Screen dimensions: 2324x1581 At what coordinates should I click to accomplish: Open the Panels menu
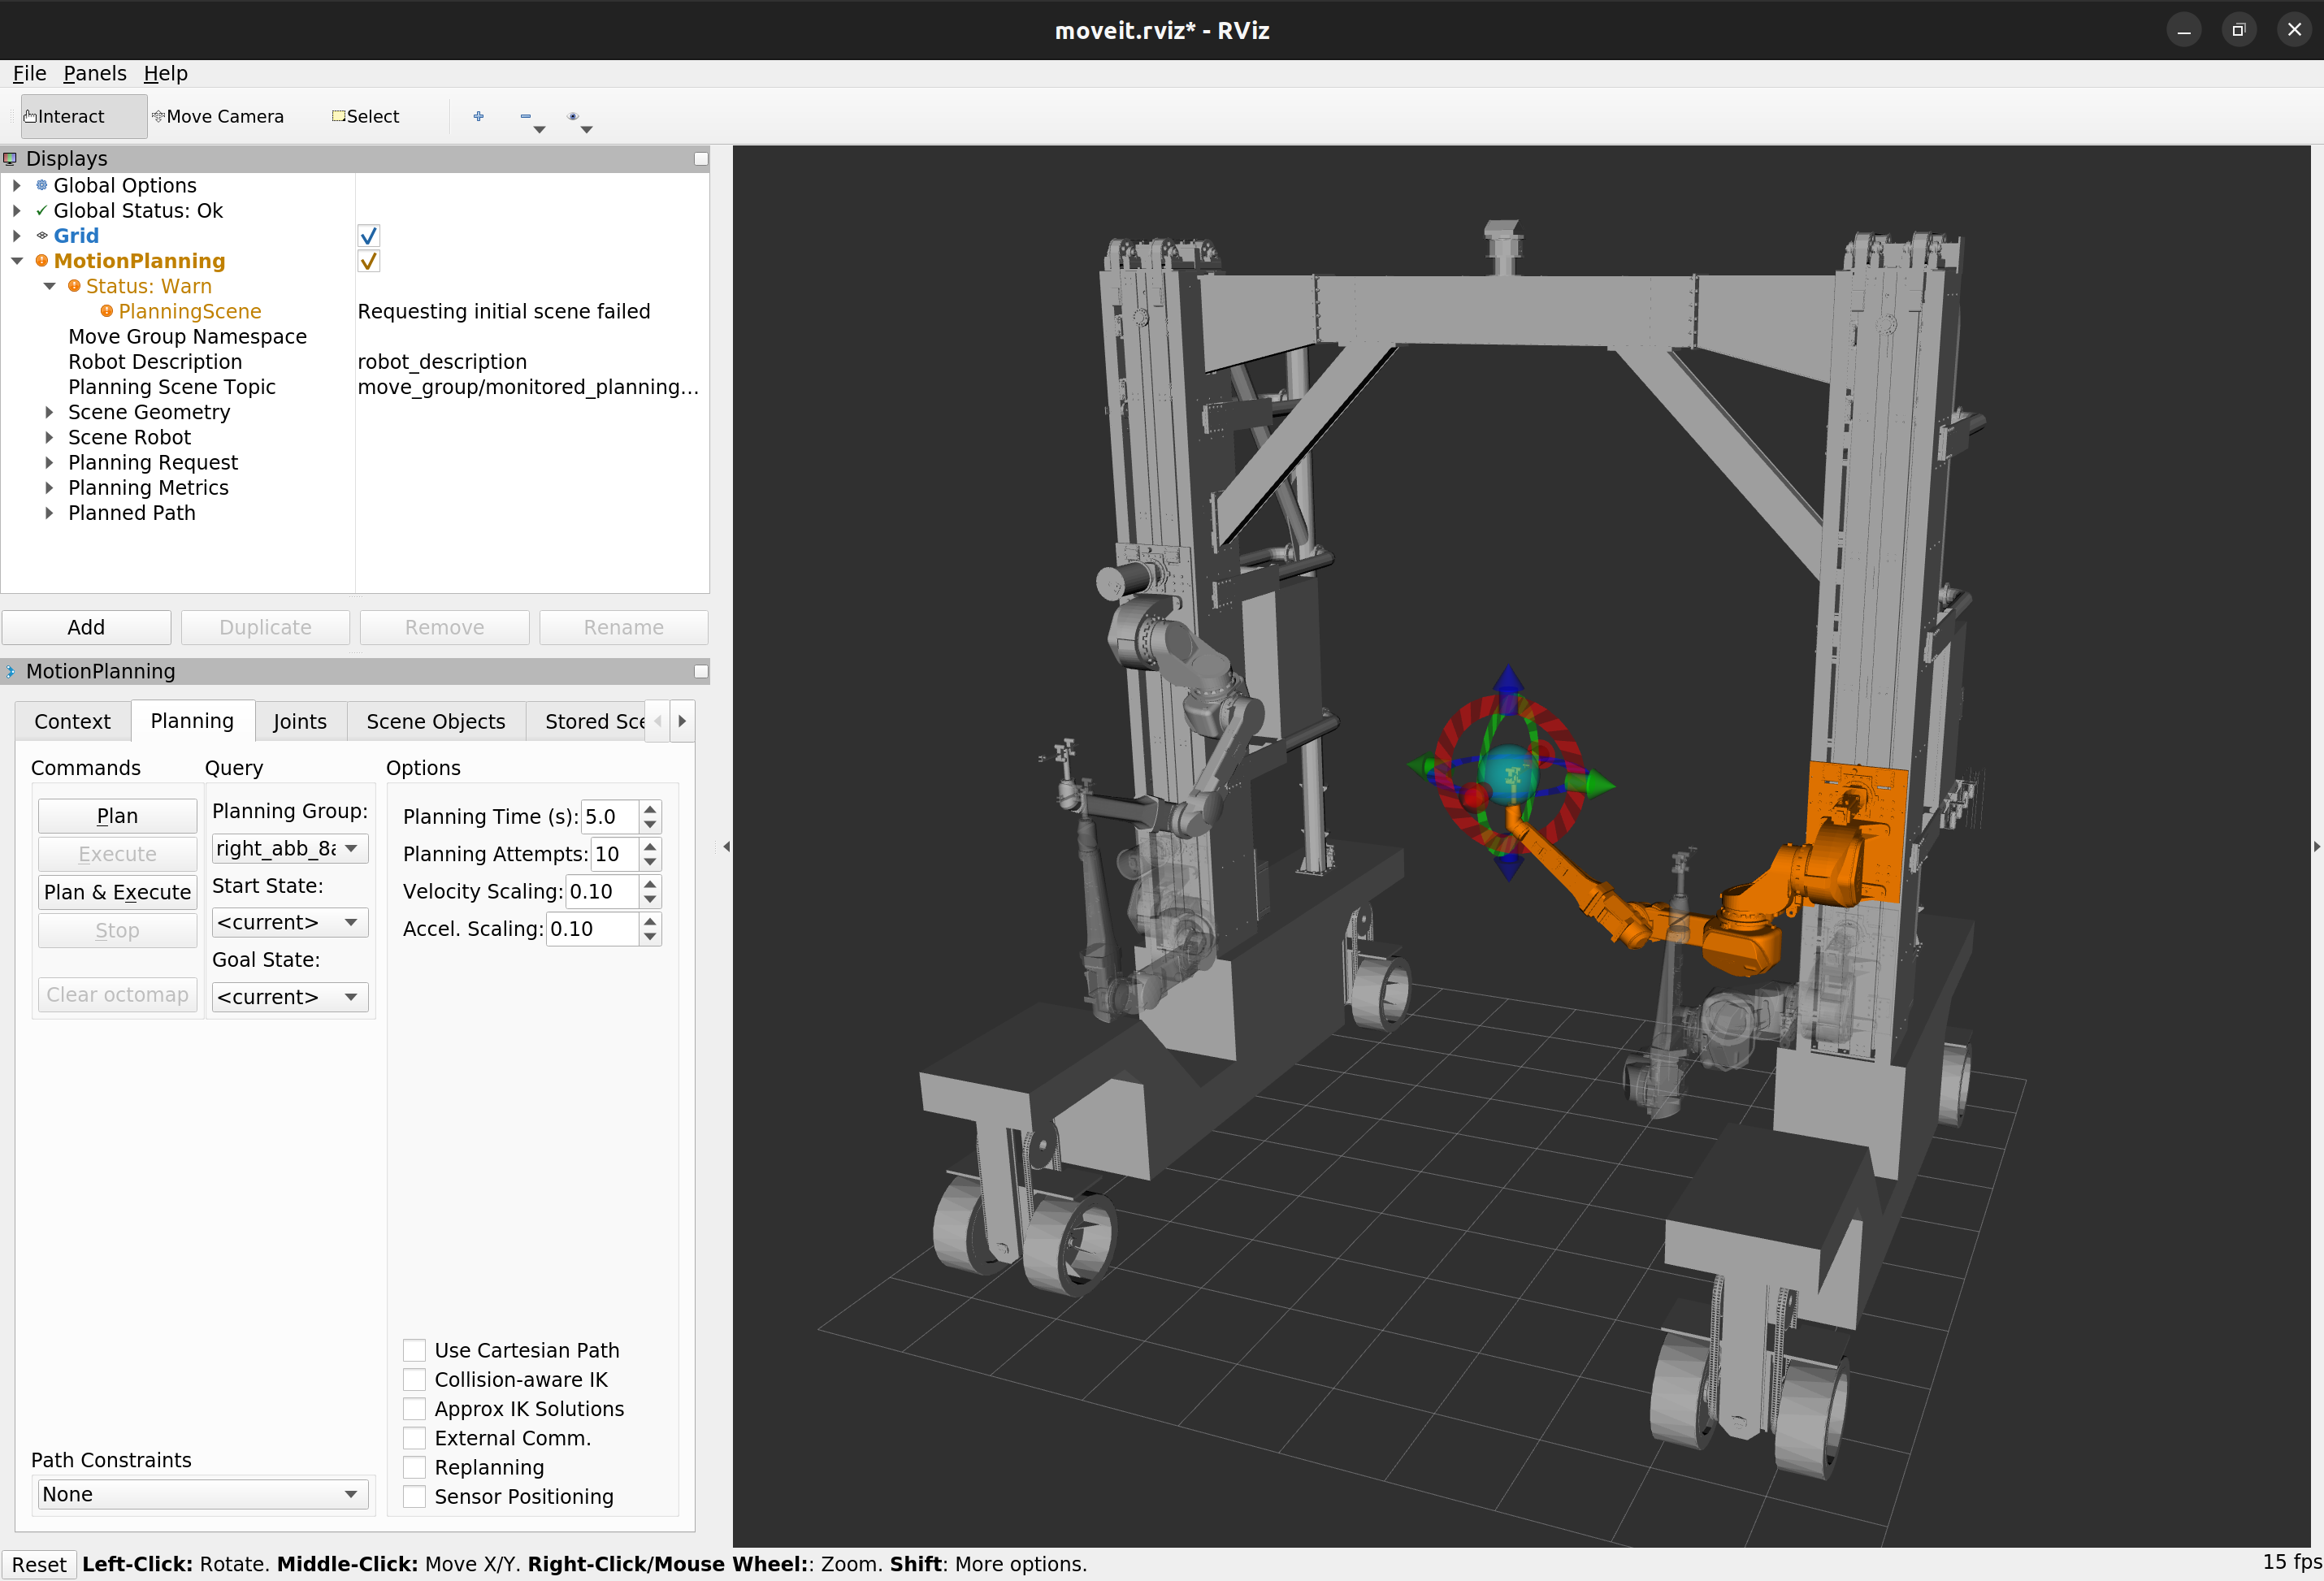coord(94,73)
